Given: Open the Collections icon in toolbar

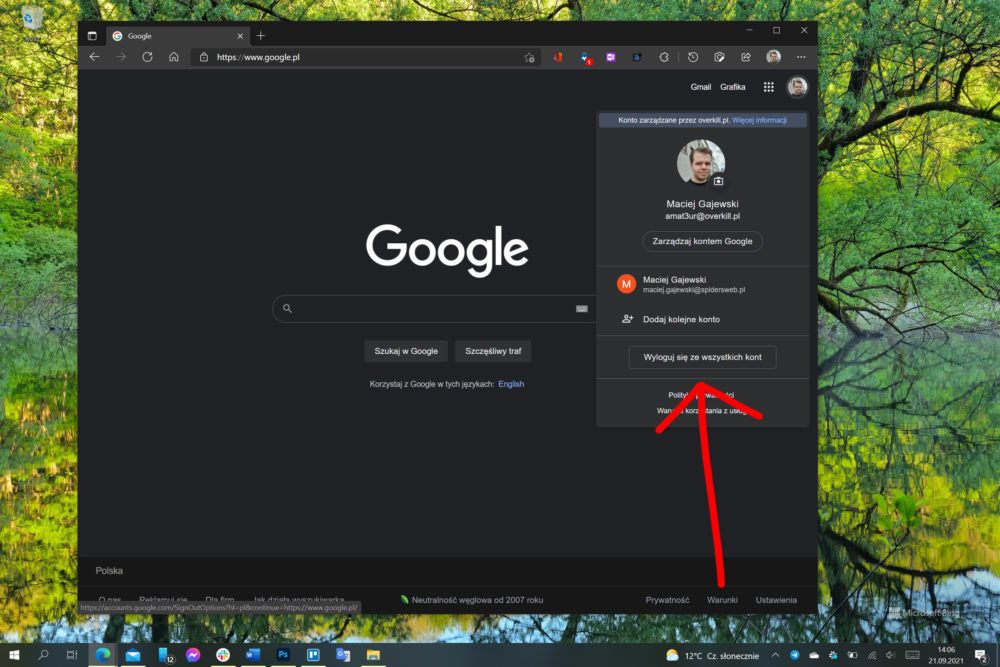Looking at the screenshot, I should coord(719,57).
